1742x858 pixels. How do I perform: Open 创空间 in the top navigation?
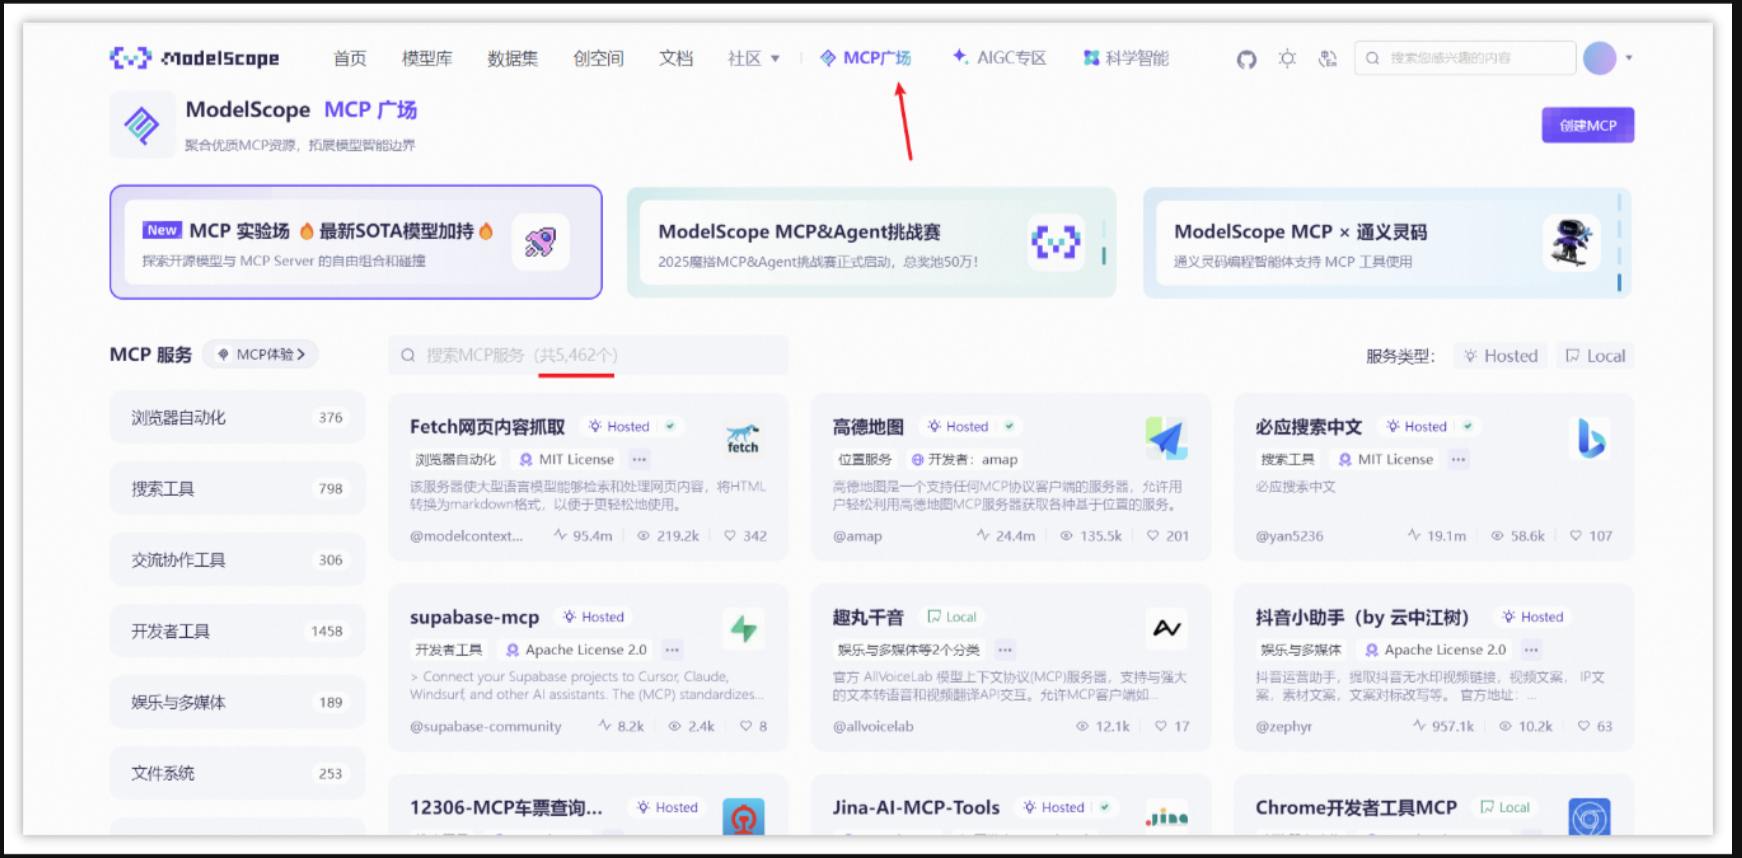pyautogui.click(x=599, y=58)
